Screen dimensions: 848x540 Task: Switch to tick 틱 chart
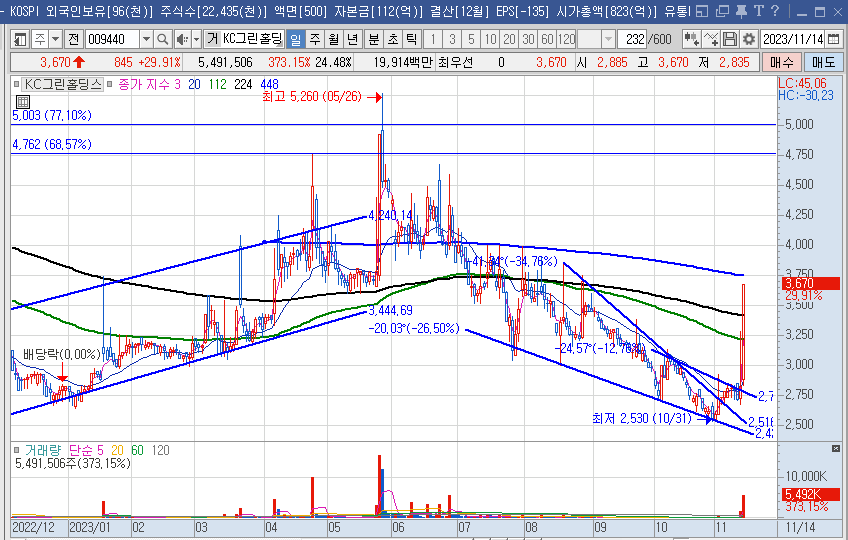click(412, 39)
